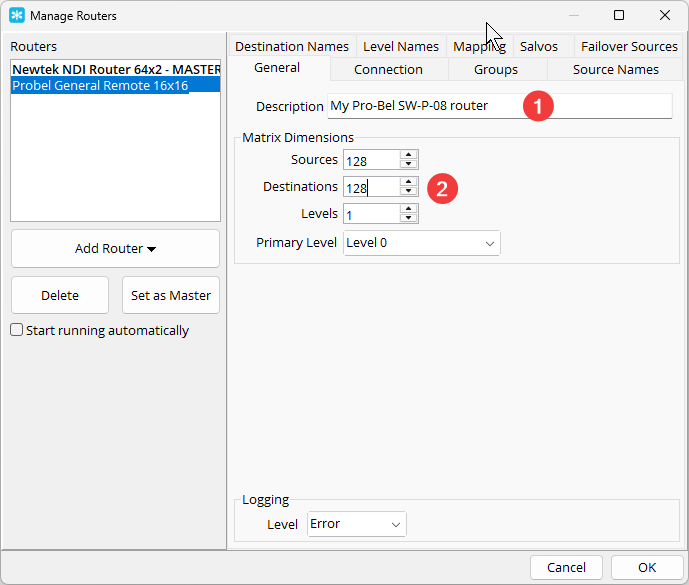The width and height of the screenshot is (689, 585).
Task: Decrement the Levels spinner down
Action: coord(409,218)
